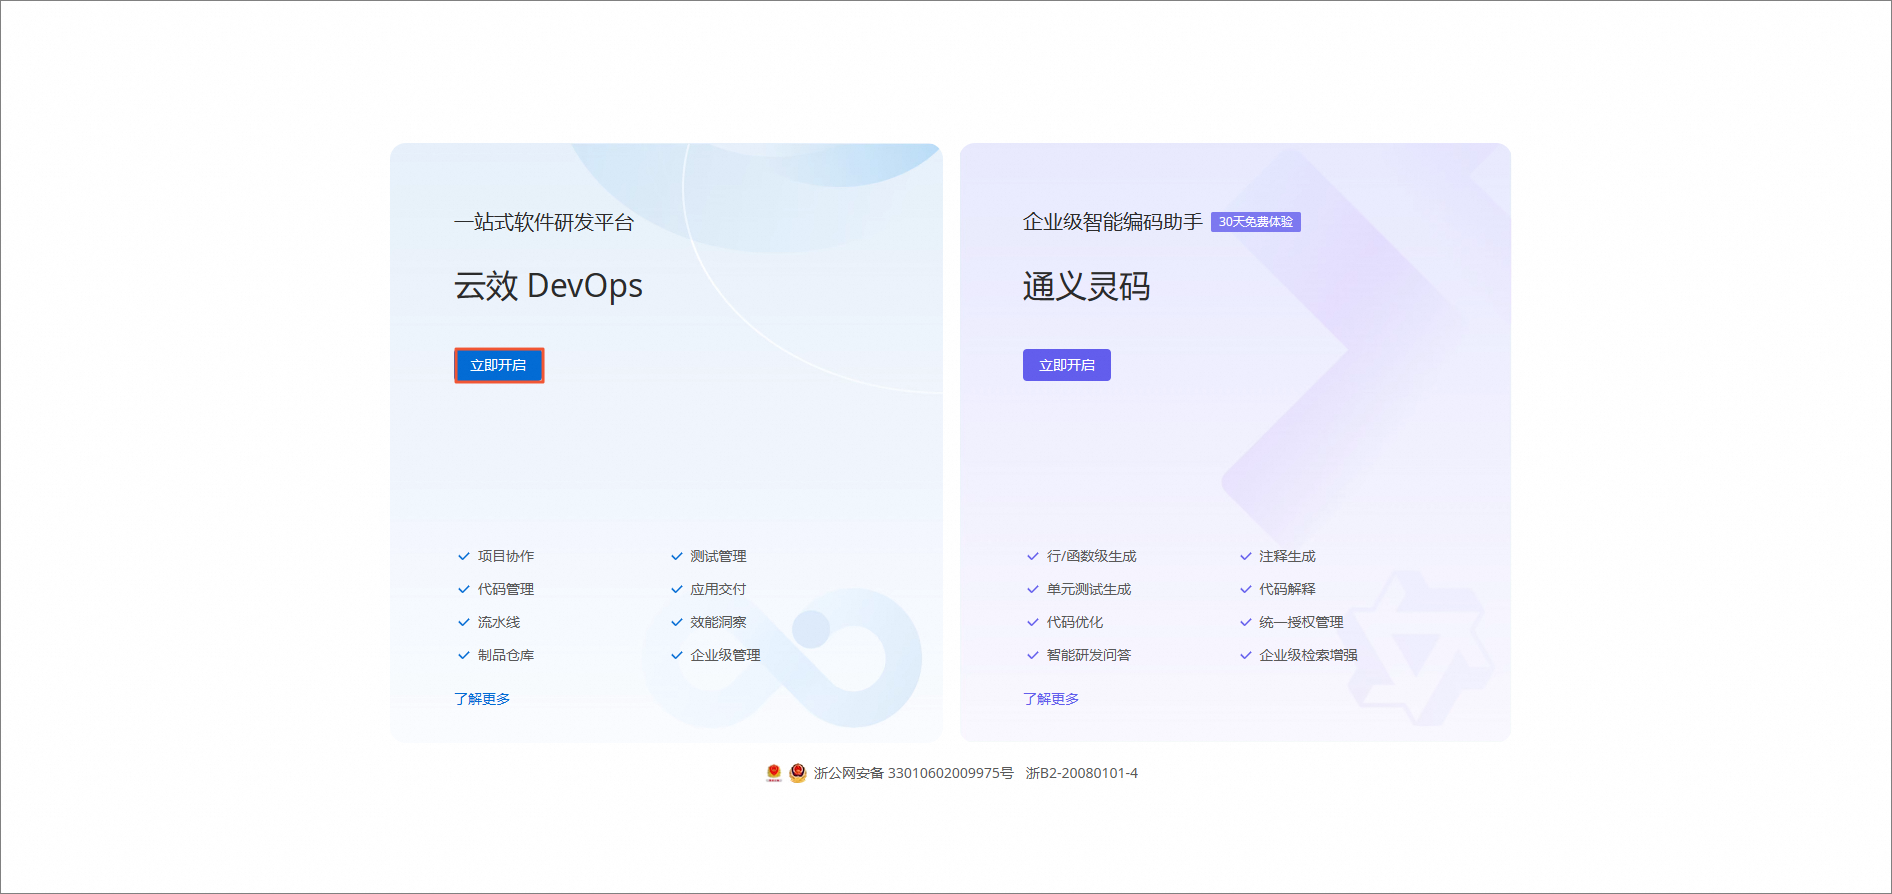Click the 企业级检索增强 feature text
This screenshot has width=1892, height=894.
tap(1308, 655)
